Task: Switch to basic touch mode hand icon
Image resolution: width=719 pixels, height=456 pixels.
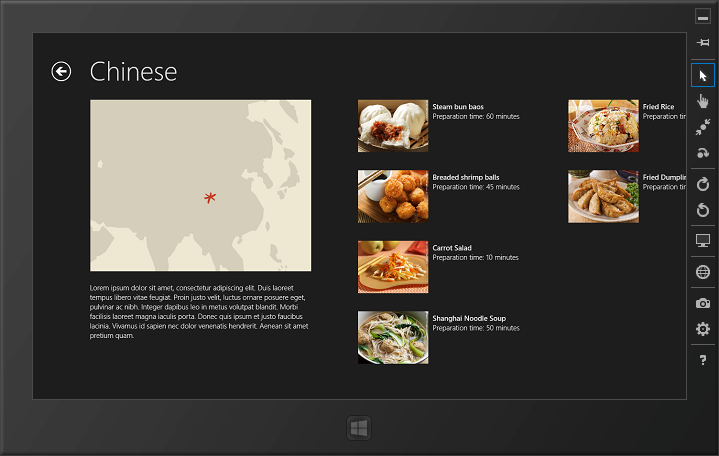Action: point(702,101)
